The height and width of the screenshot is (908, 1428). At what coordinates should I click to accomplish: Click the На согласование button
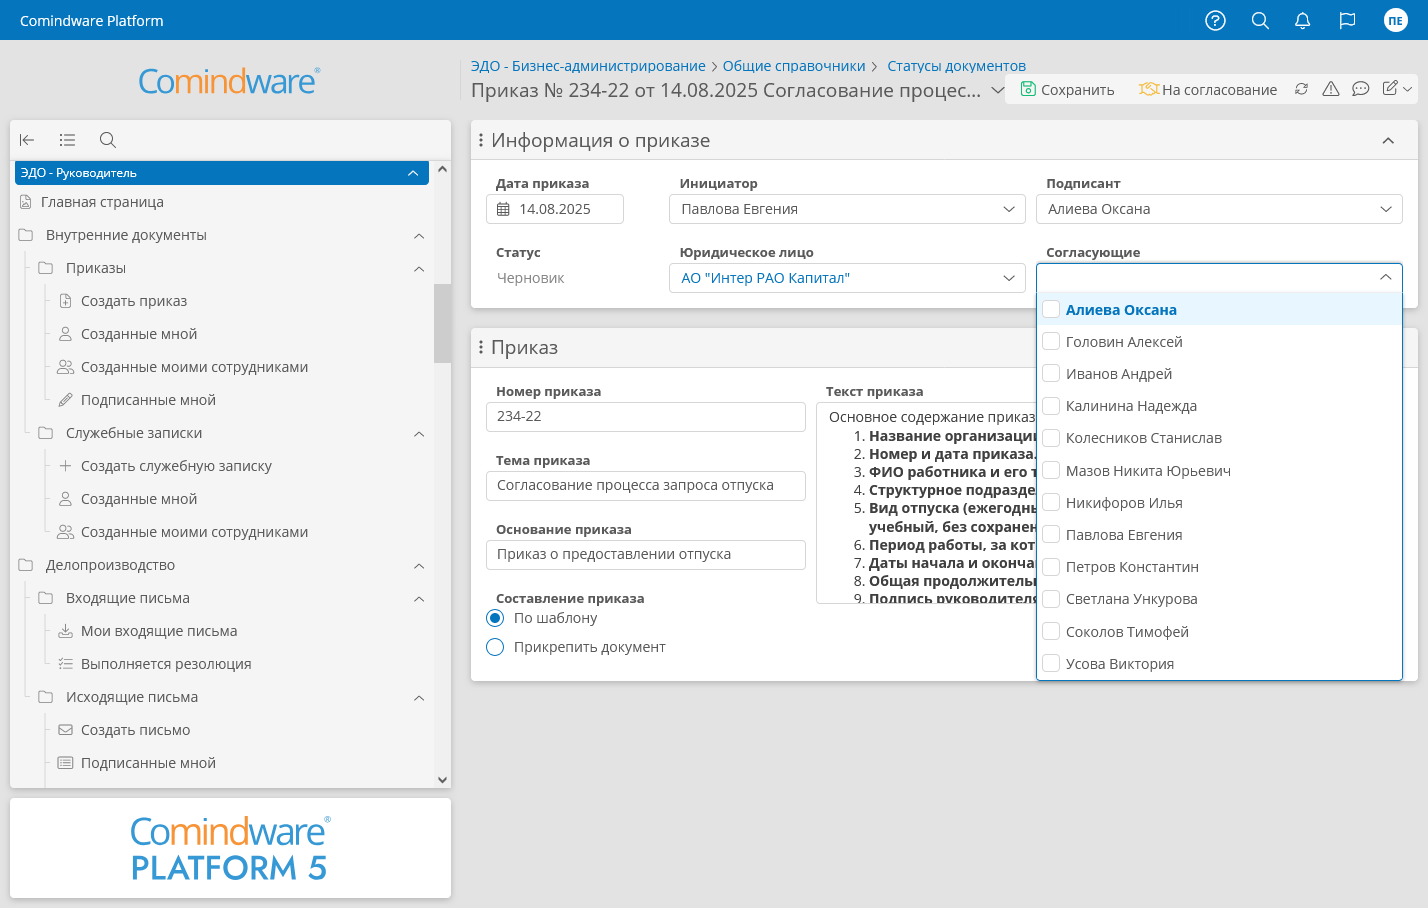click(x=1208, y=89)
